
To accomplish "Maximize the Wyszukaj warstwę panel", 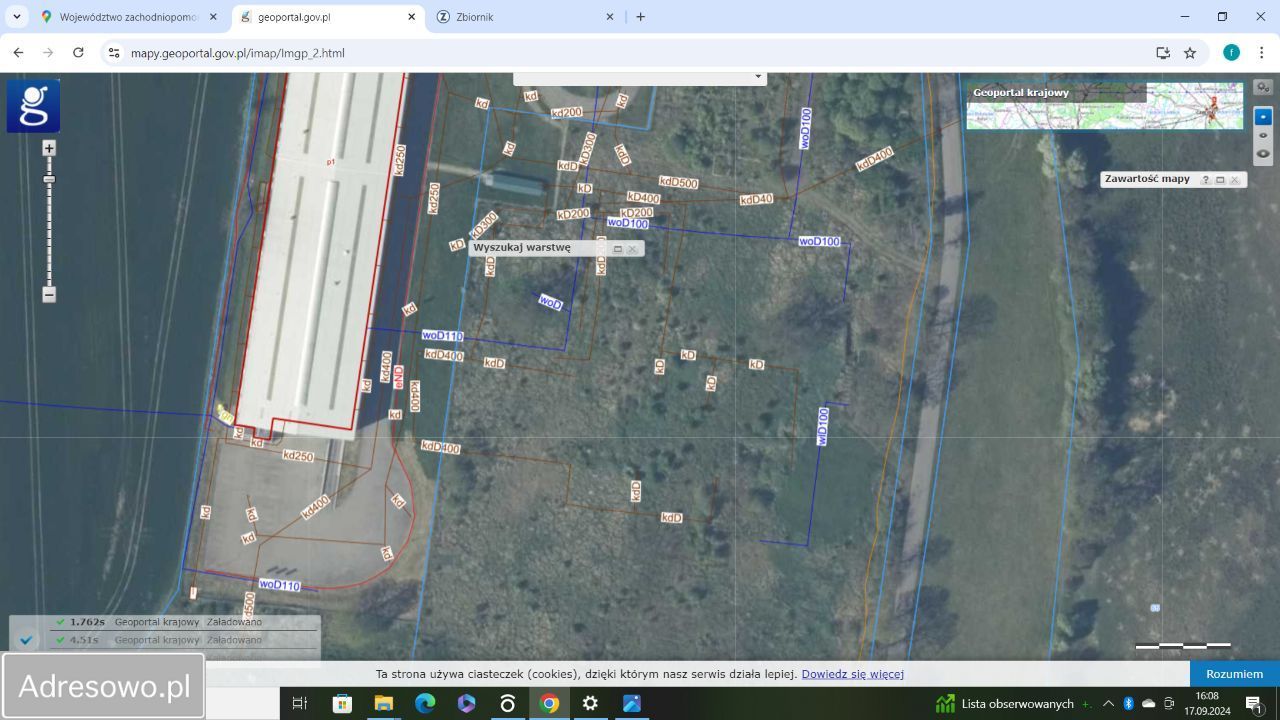I will point(617,249).
